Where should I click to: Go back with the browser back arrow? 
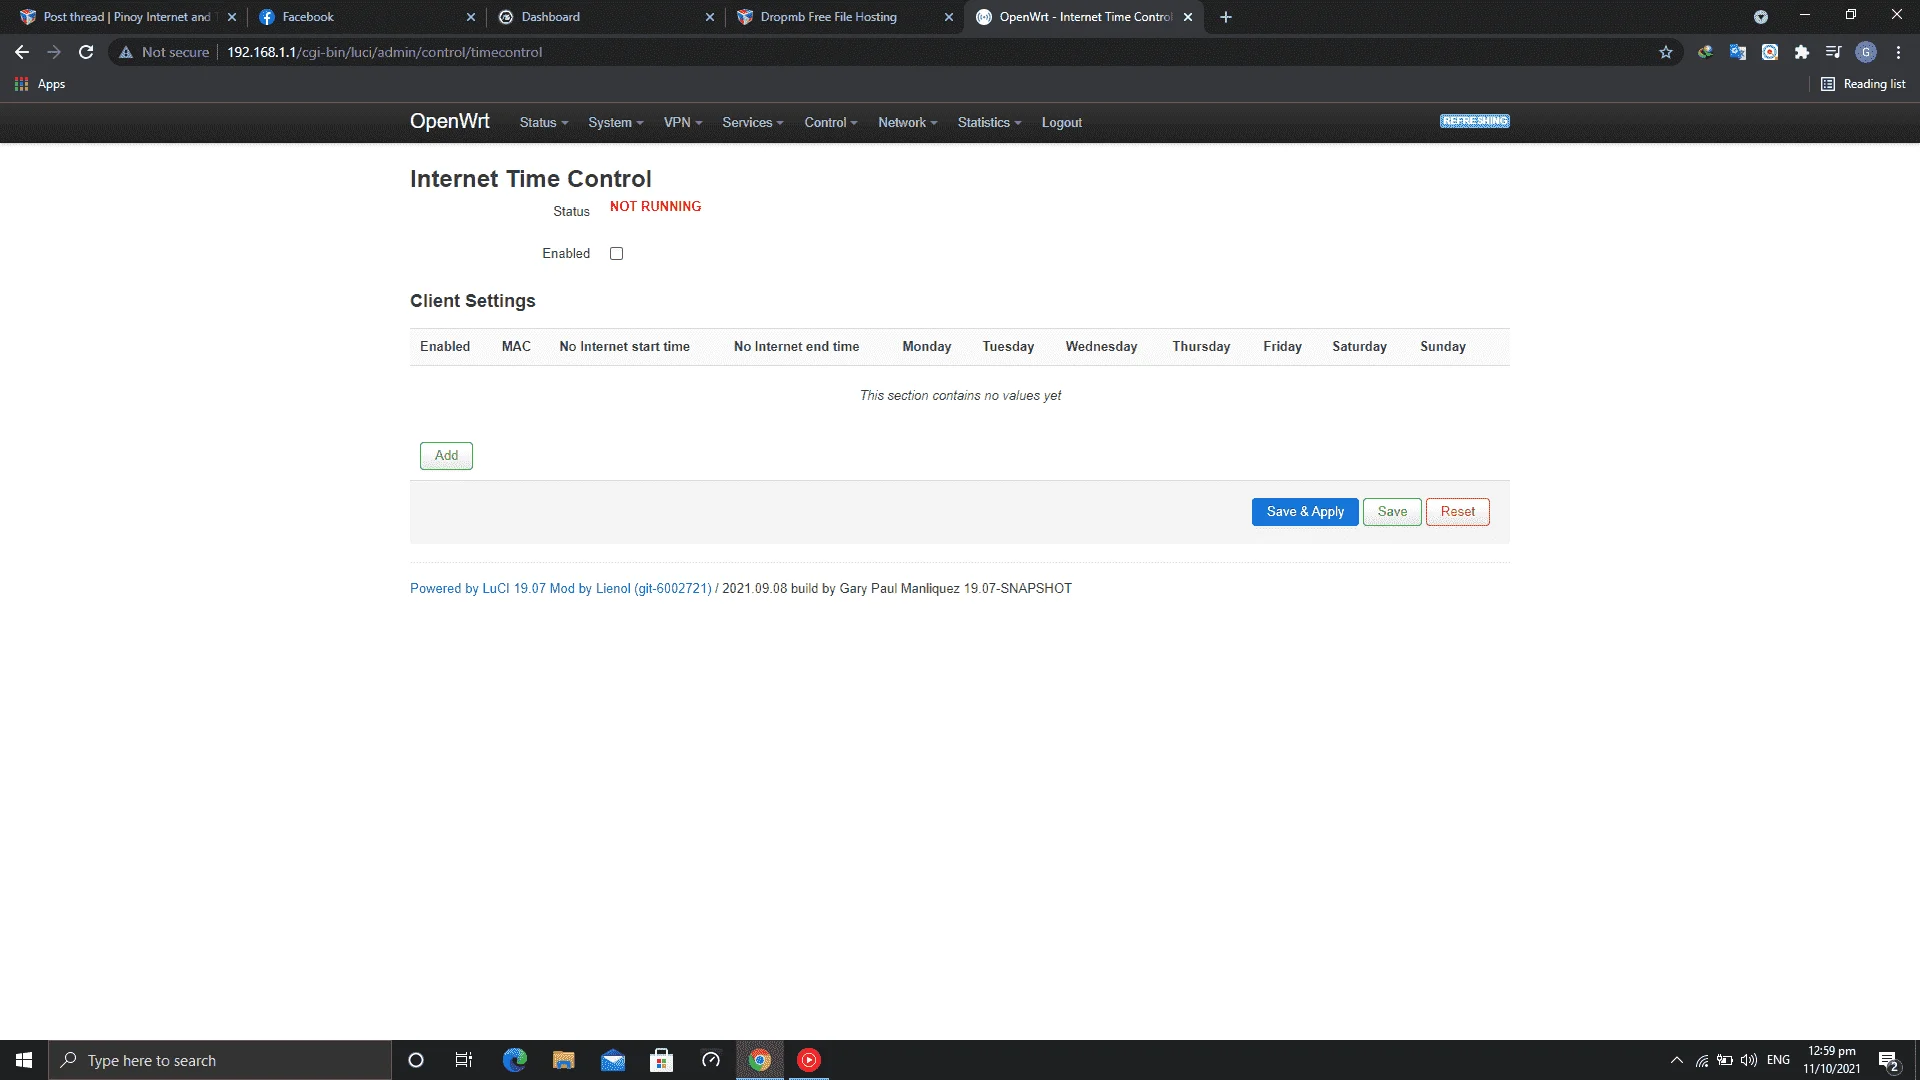point(22,52)
